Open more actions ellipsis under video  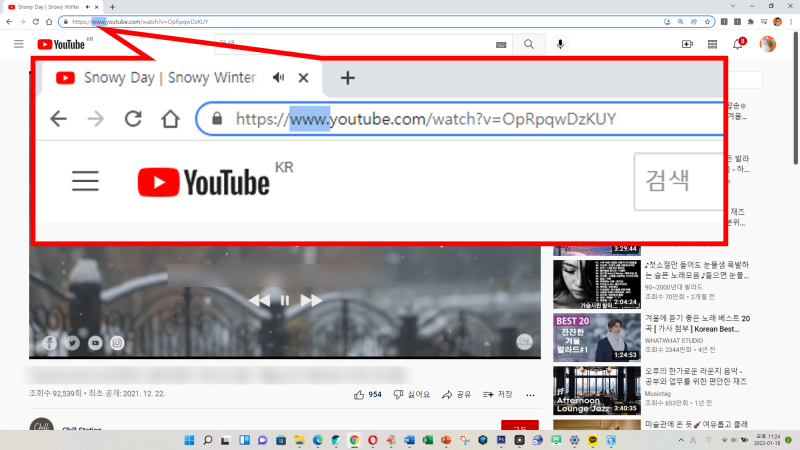(530, 395)
